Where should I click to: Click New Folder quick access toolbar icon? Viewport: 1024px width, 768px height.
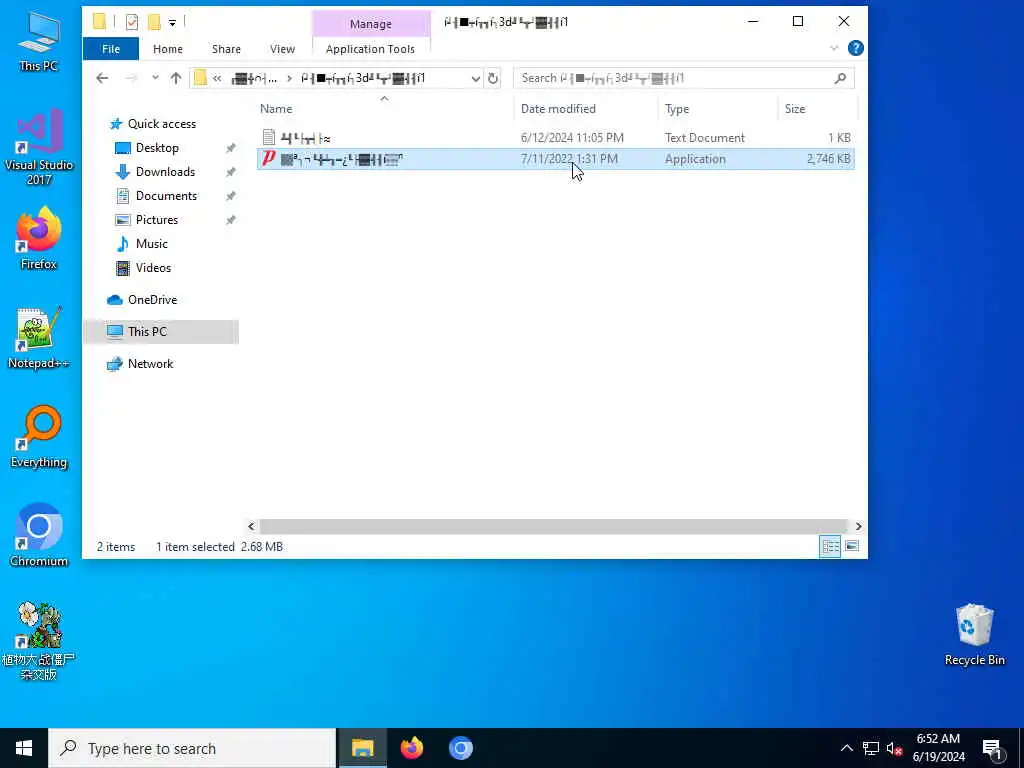154,22
